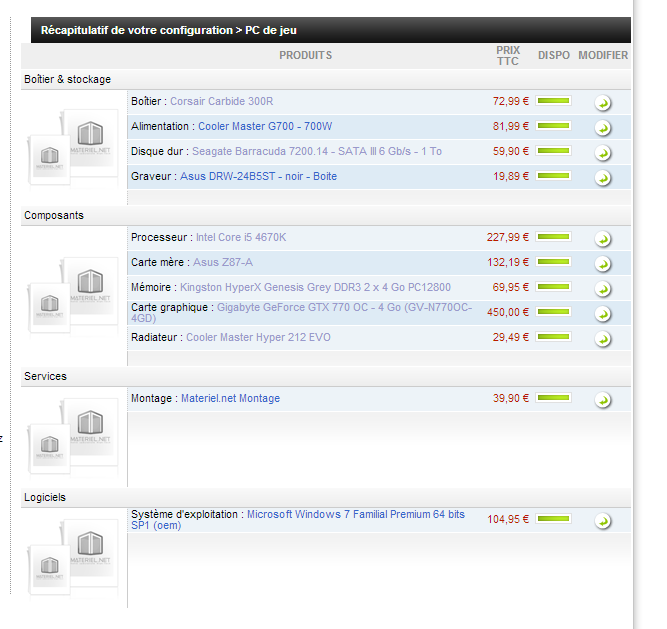This screenshot has height=629, width=667.
Task: Click the Services category thumbnail
Action: [72, 436]
